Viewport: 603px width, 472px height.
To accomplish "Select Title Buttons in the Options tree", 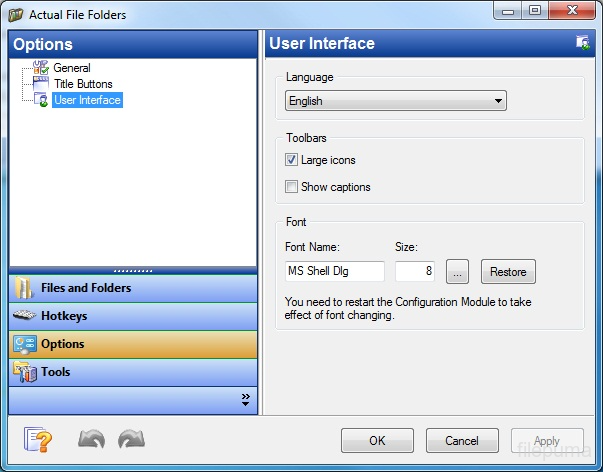I will [x=83, y=84].
